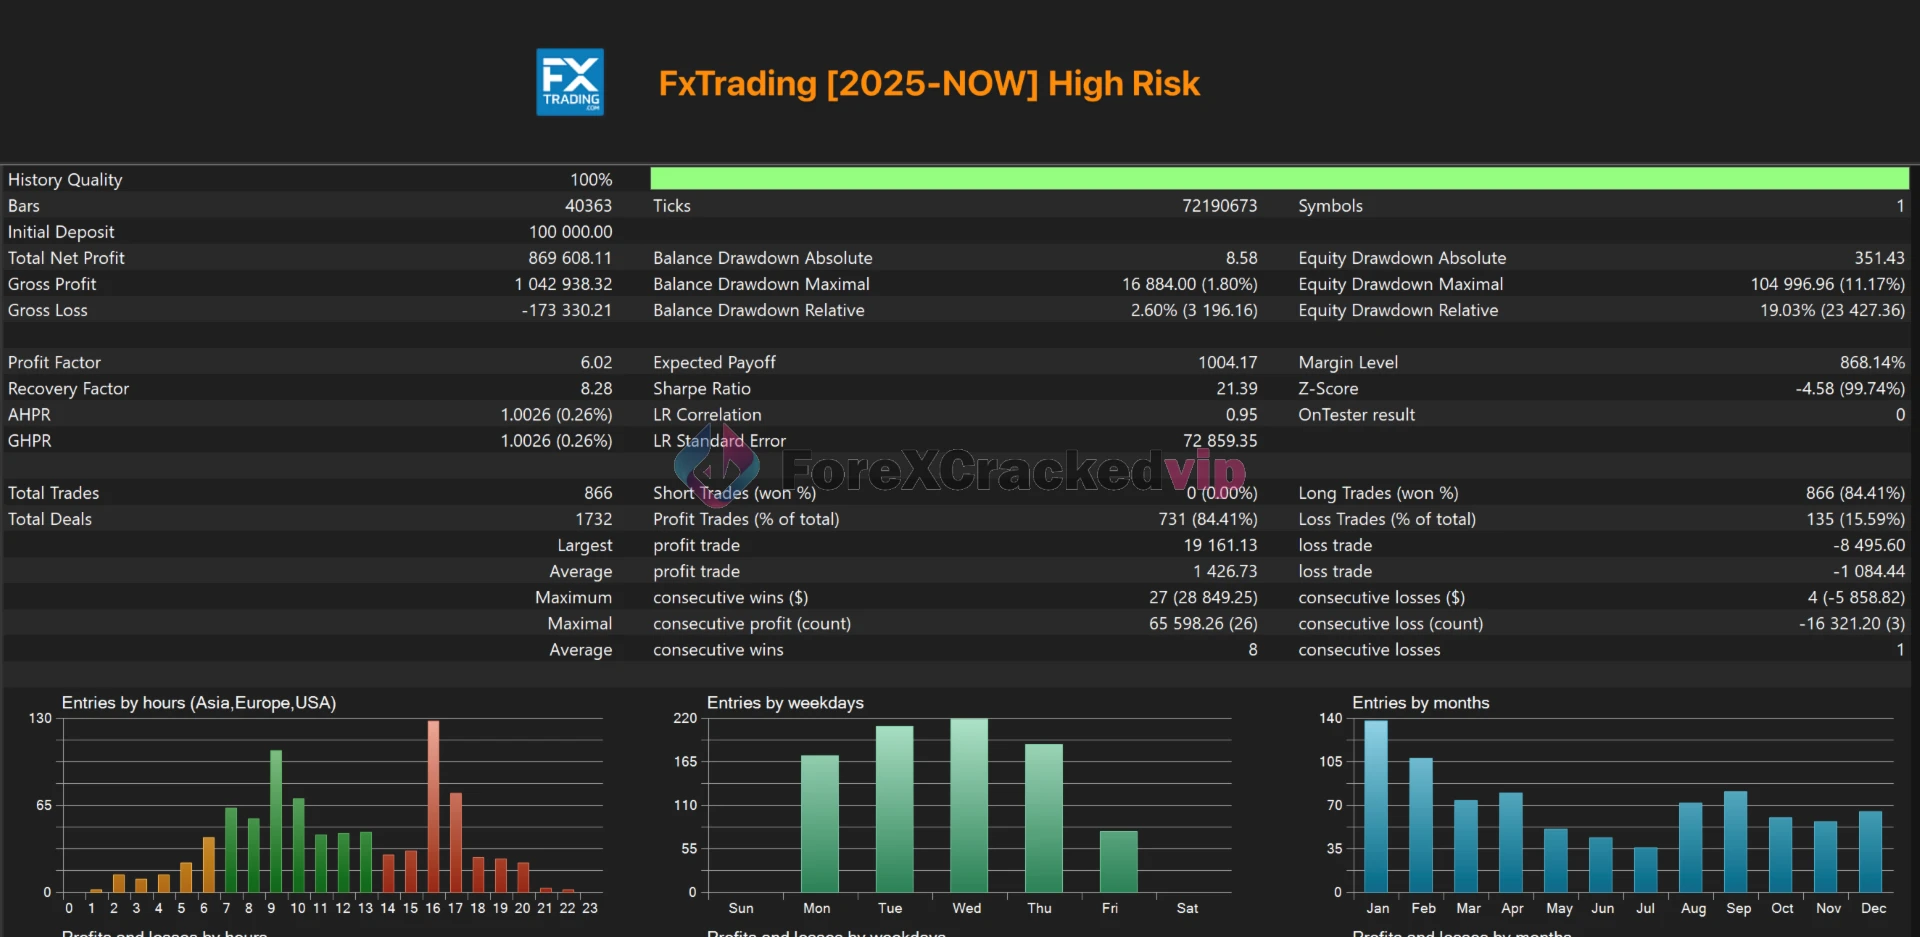Click the FxTrading High Risk title

(928, 84)
